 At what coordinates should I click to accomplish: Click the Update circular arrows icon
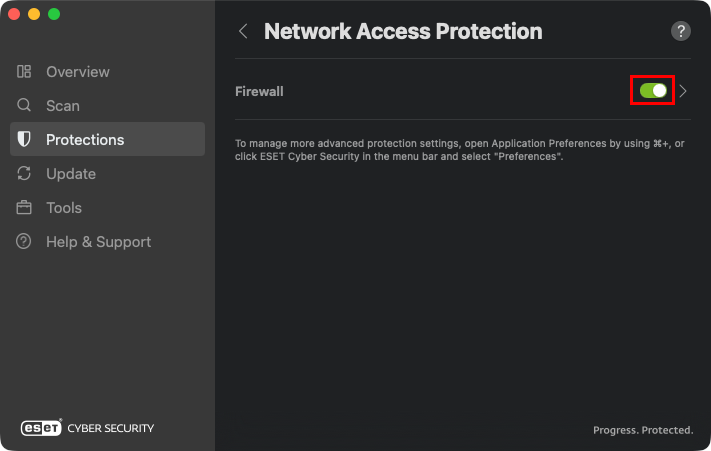pyautogui.click(x=24, y=174)
